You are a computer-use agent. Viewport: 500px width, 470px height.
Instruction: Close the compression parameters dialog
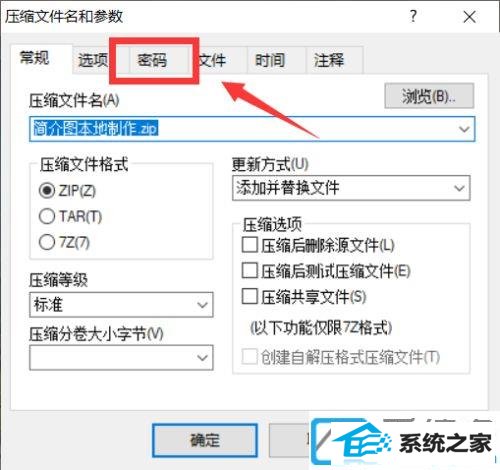pyautogui.click(x=469, y=17)
